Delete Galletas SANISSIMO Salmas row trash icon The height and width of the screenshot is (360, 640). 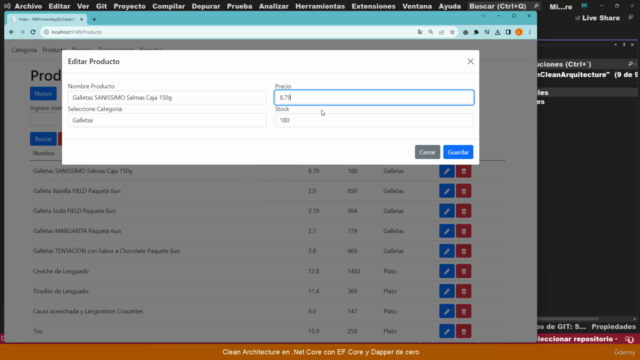464,171
